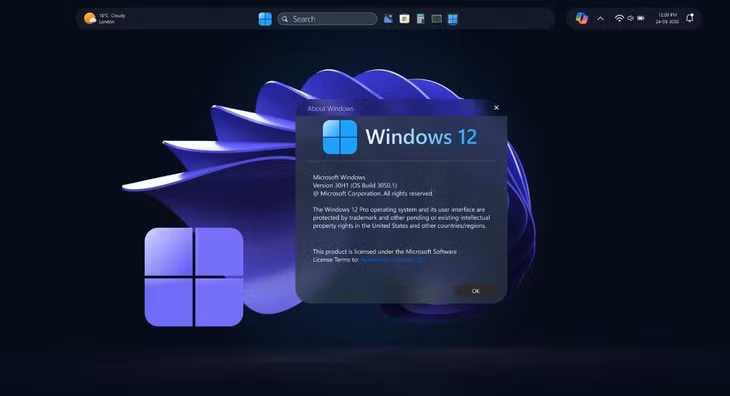Launch the Photos app from the taskbar
Screen dimensions: 730x396
coord(388,19)
